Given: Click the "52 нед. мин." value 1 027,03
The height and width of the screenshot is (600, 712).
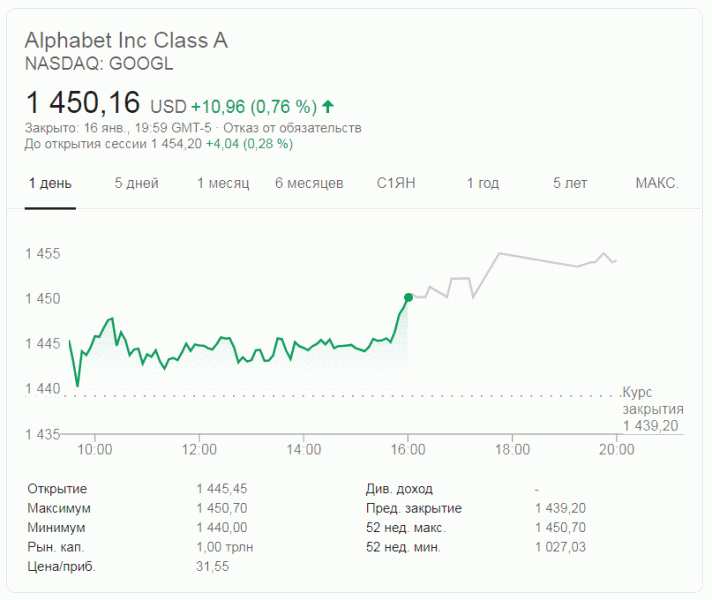Looking at the screenshot, I should (560, 547).
